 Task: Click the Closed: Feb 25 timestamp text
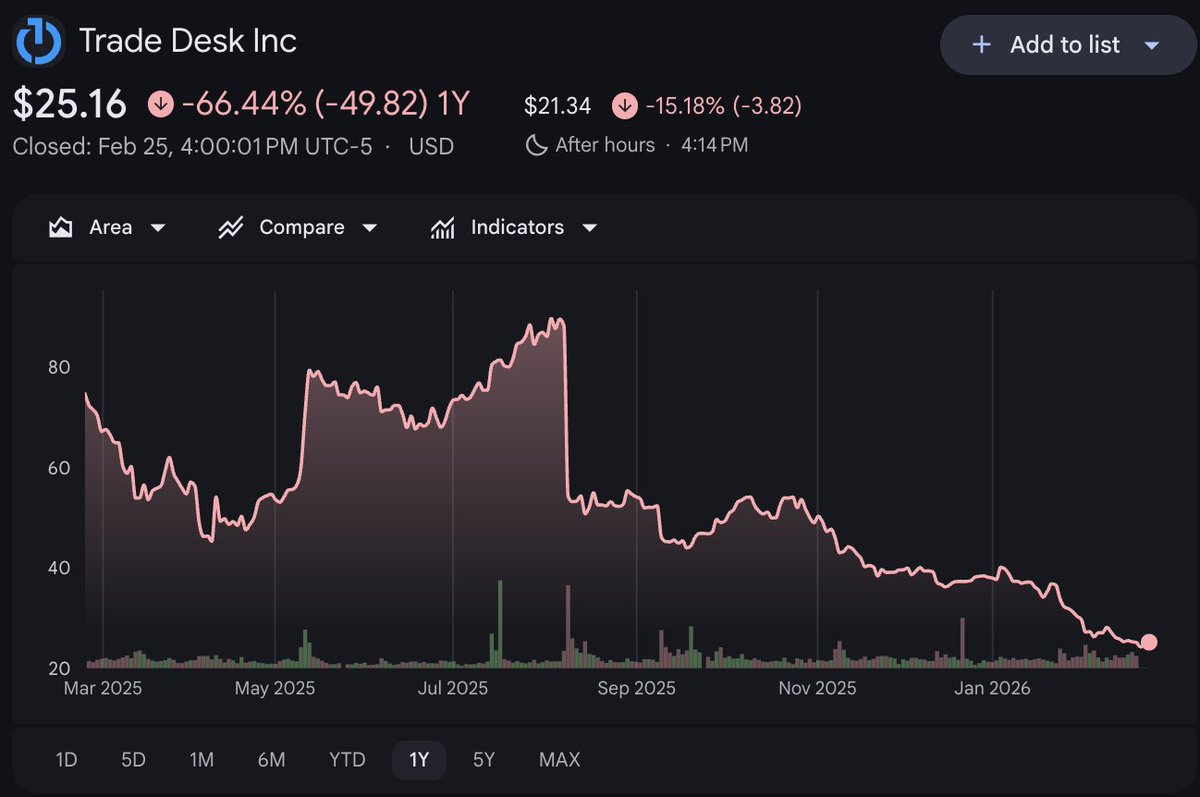192,146
